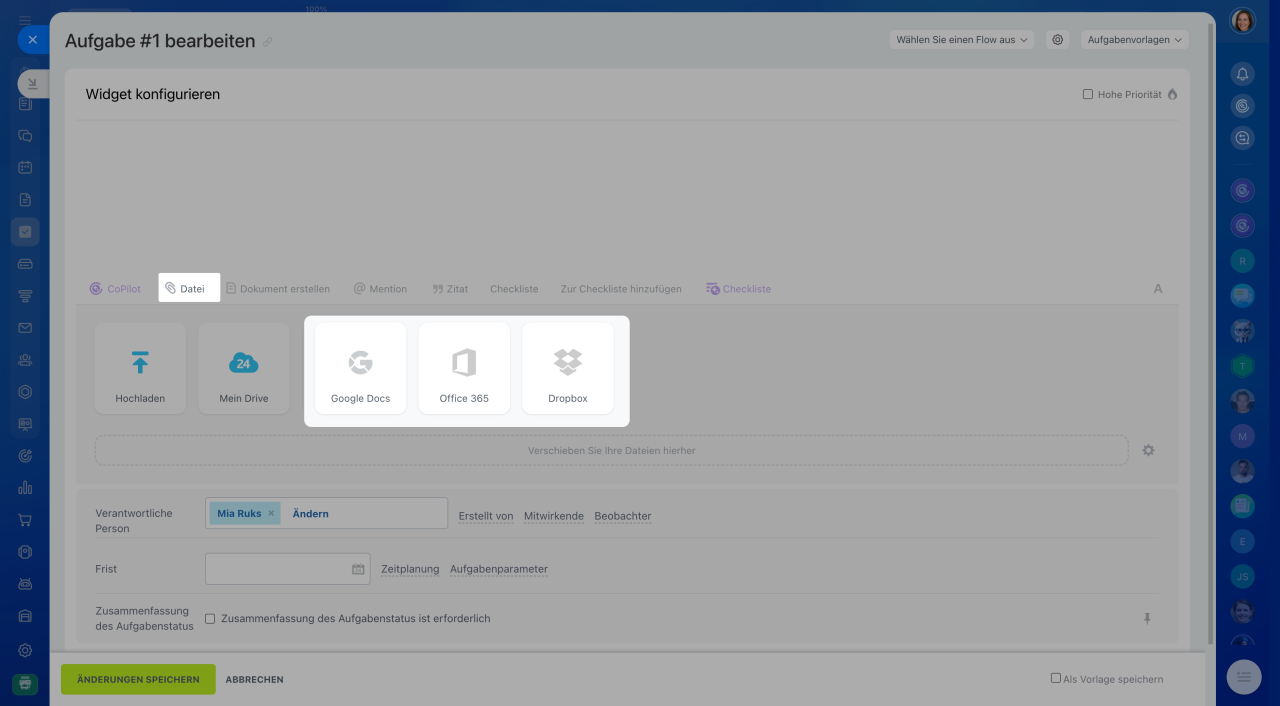Open shopping cart icon in left sidebar
Viewport: 1280px width, 706px height.
(25, 520)
